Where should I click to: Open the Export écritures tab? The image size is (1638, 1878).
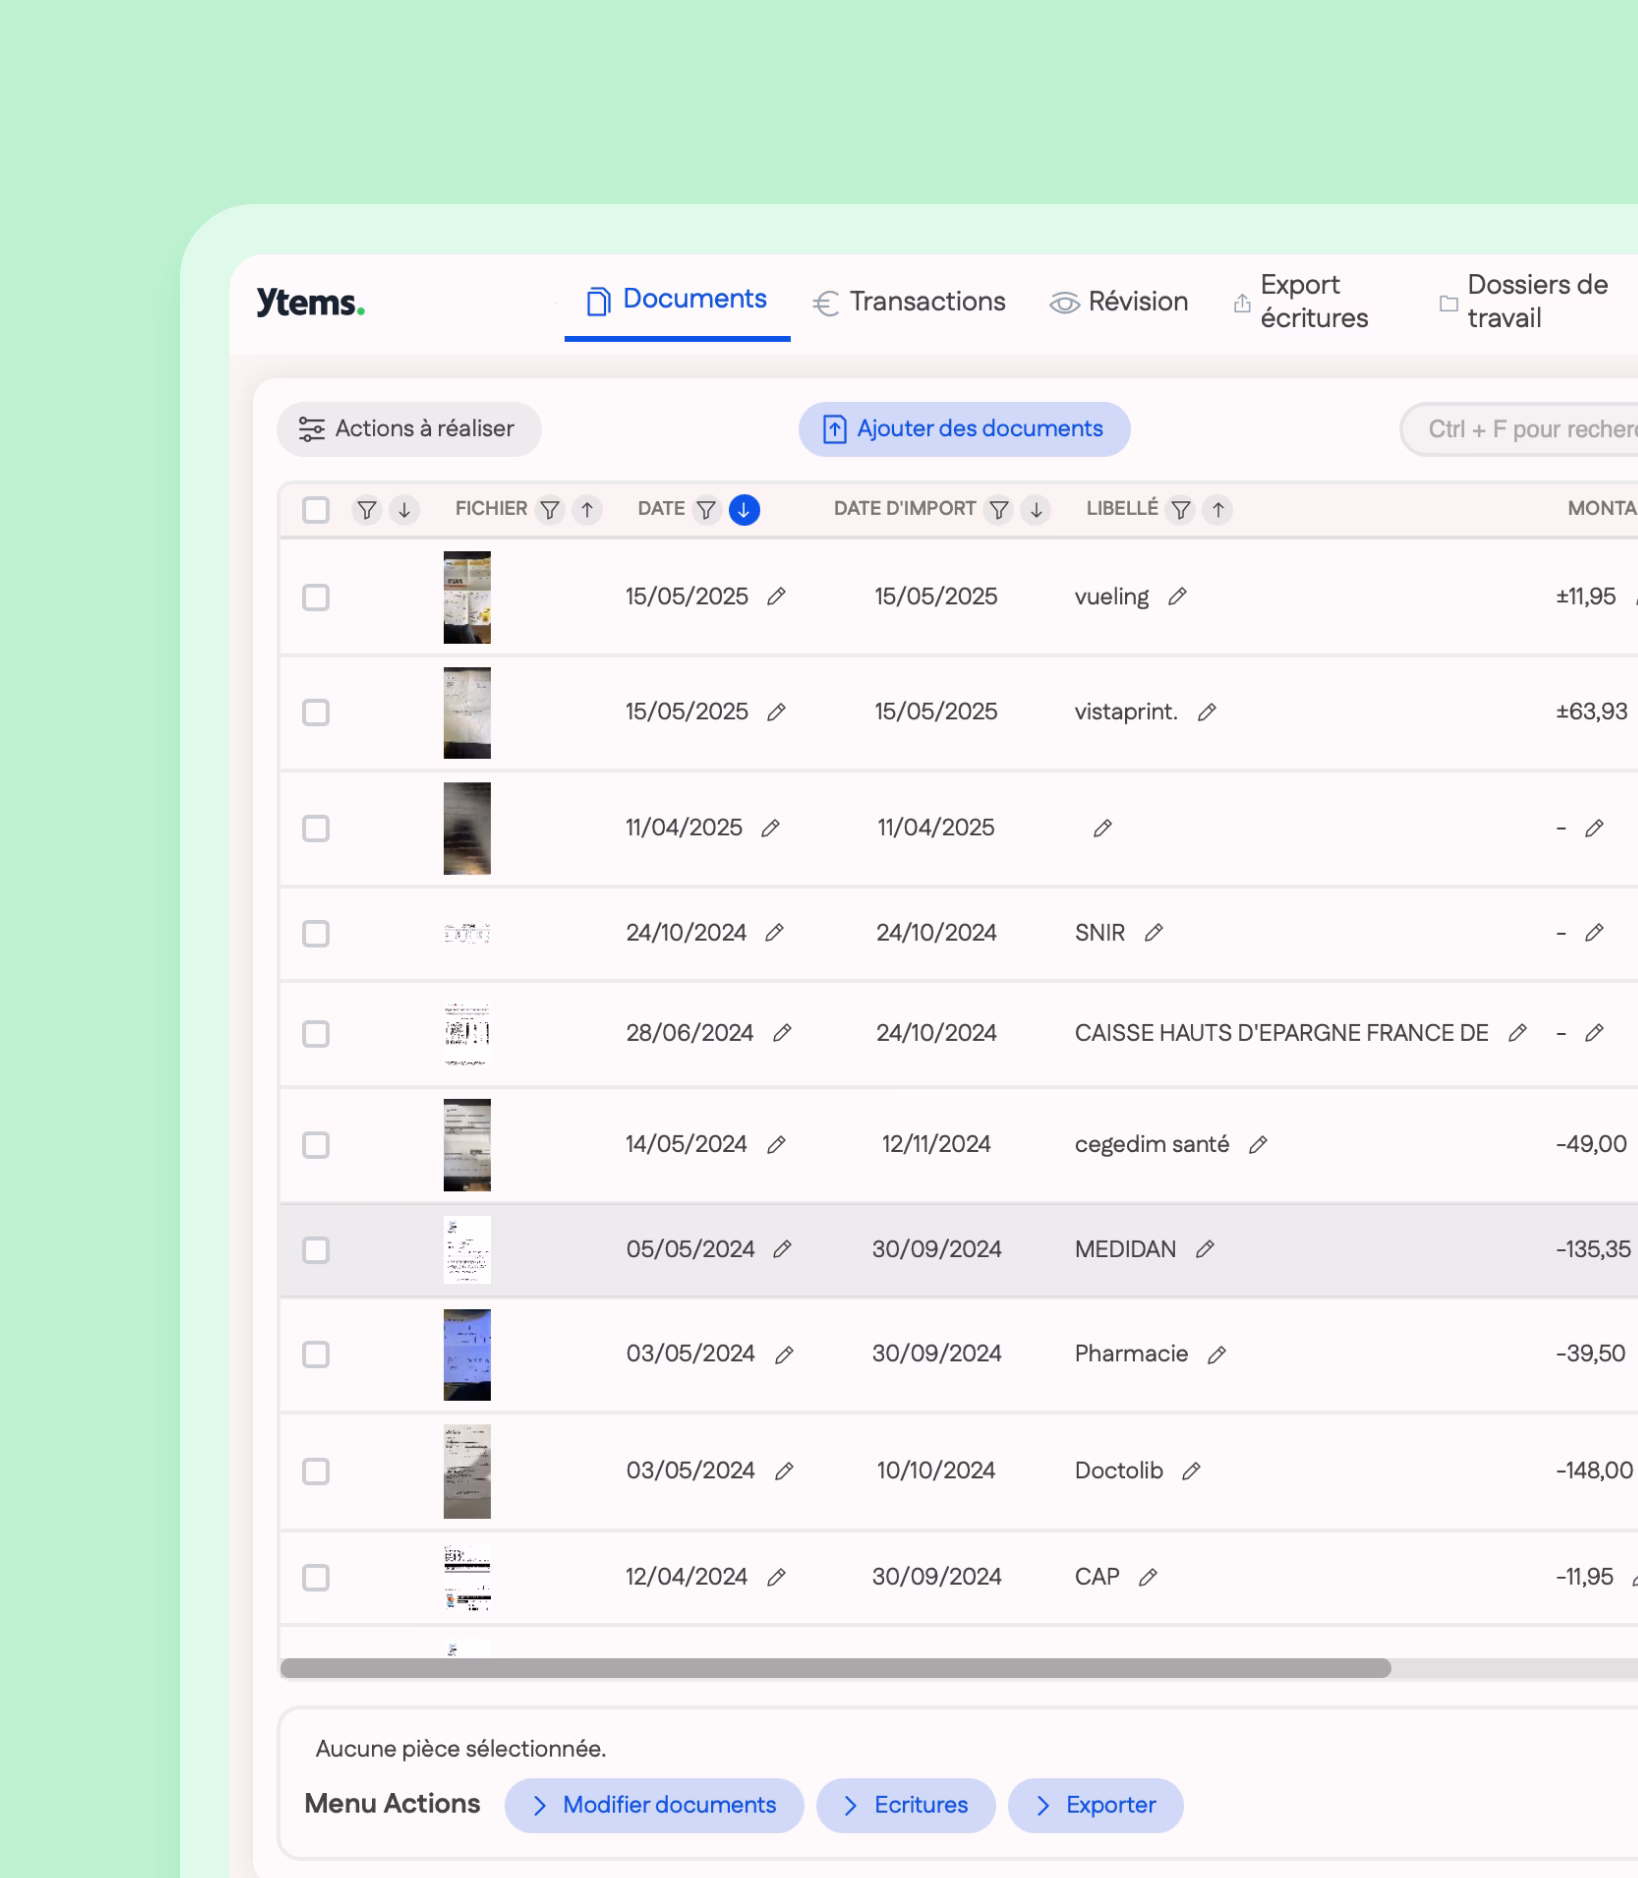1300,302
